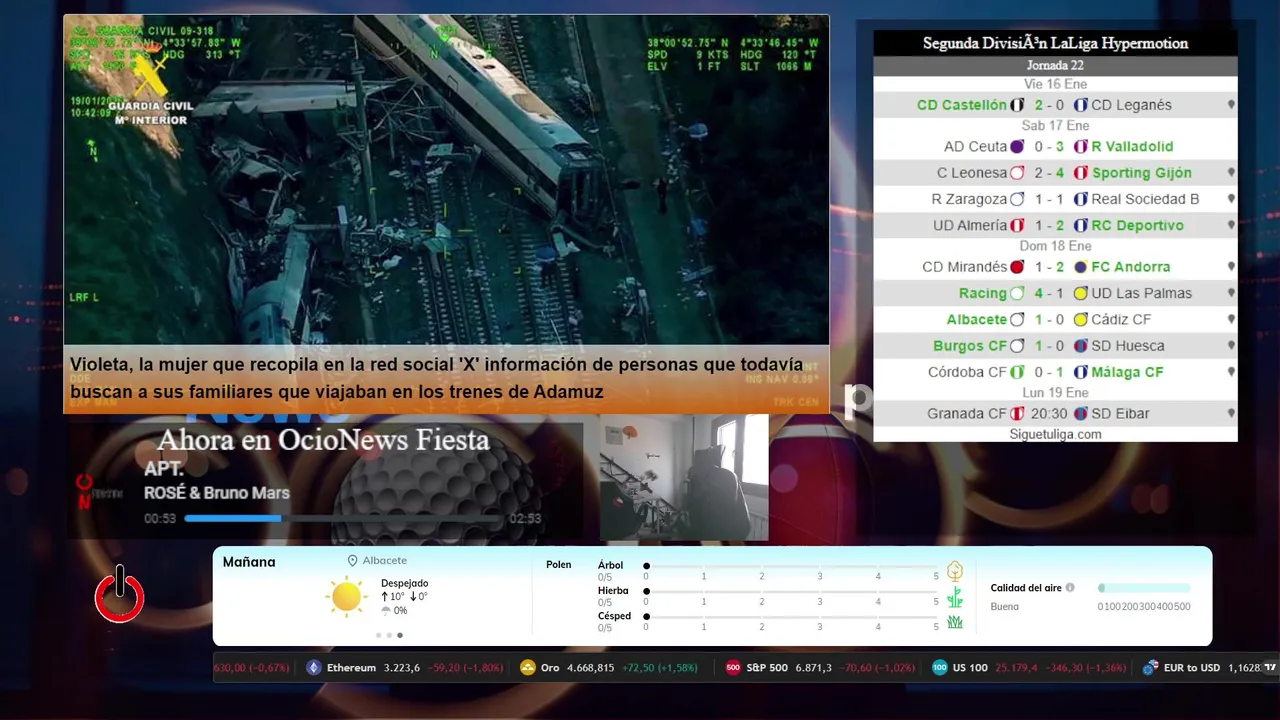Click the Césped lawn icon
1280x720 pixels.
click(x=955, y=622)
